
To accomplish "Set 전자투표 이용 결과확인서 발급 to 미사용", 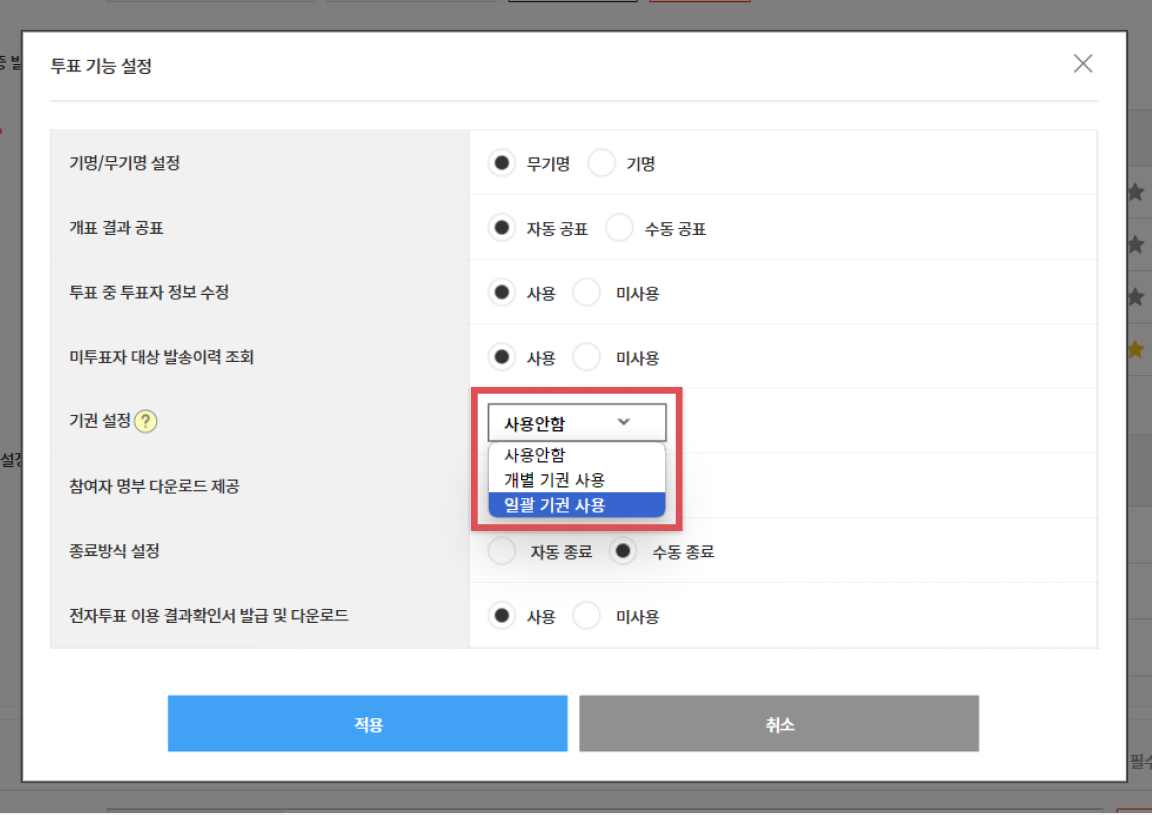I will point(586,616).
